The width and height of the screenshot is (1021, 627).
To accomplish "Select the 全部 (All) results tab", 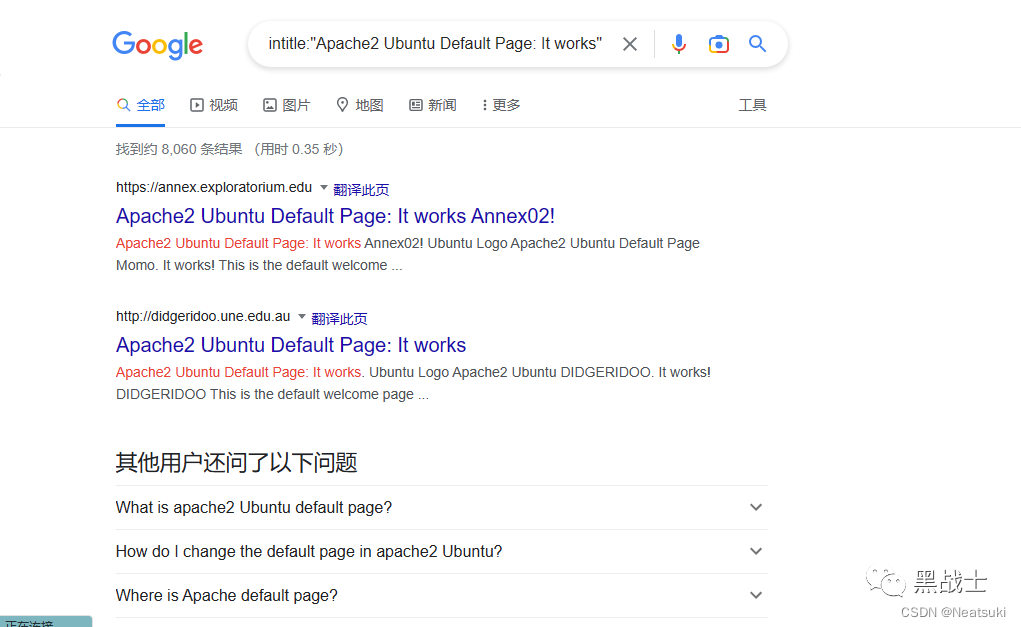I will [x=141, y=105].
